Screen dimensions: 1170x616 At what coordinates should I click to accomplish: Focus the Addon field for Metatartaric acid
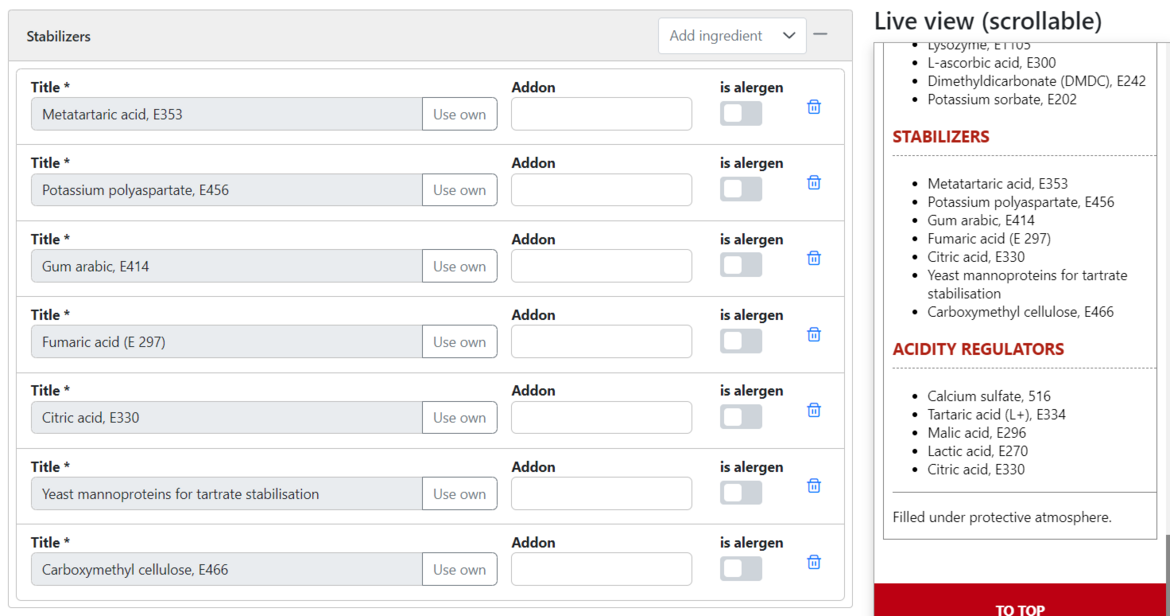click(x=601, y=114)
